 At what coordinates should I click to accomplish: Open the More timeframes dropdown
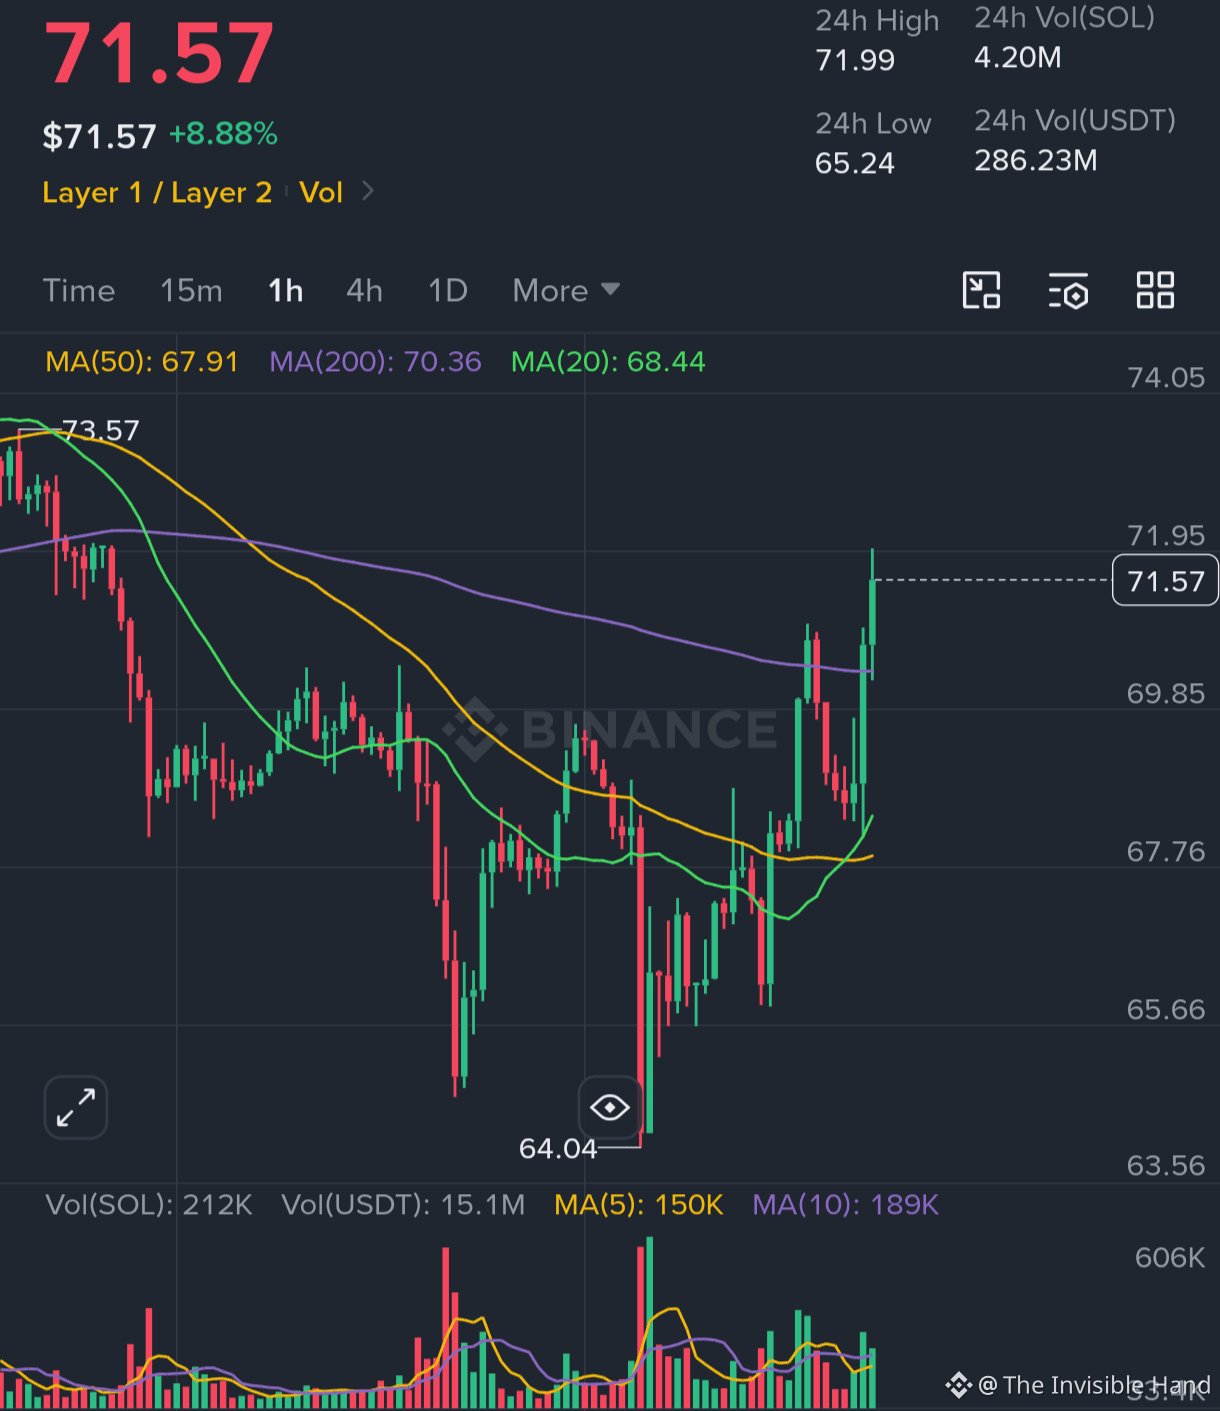click(566, 291)
